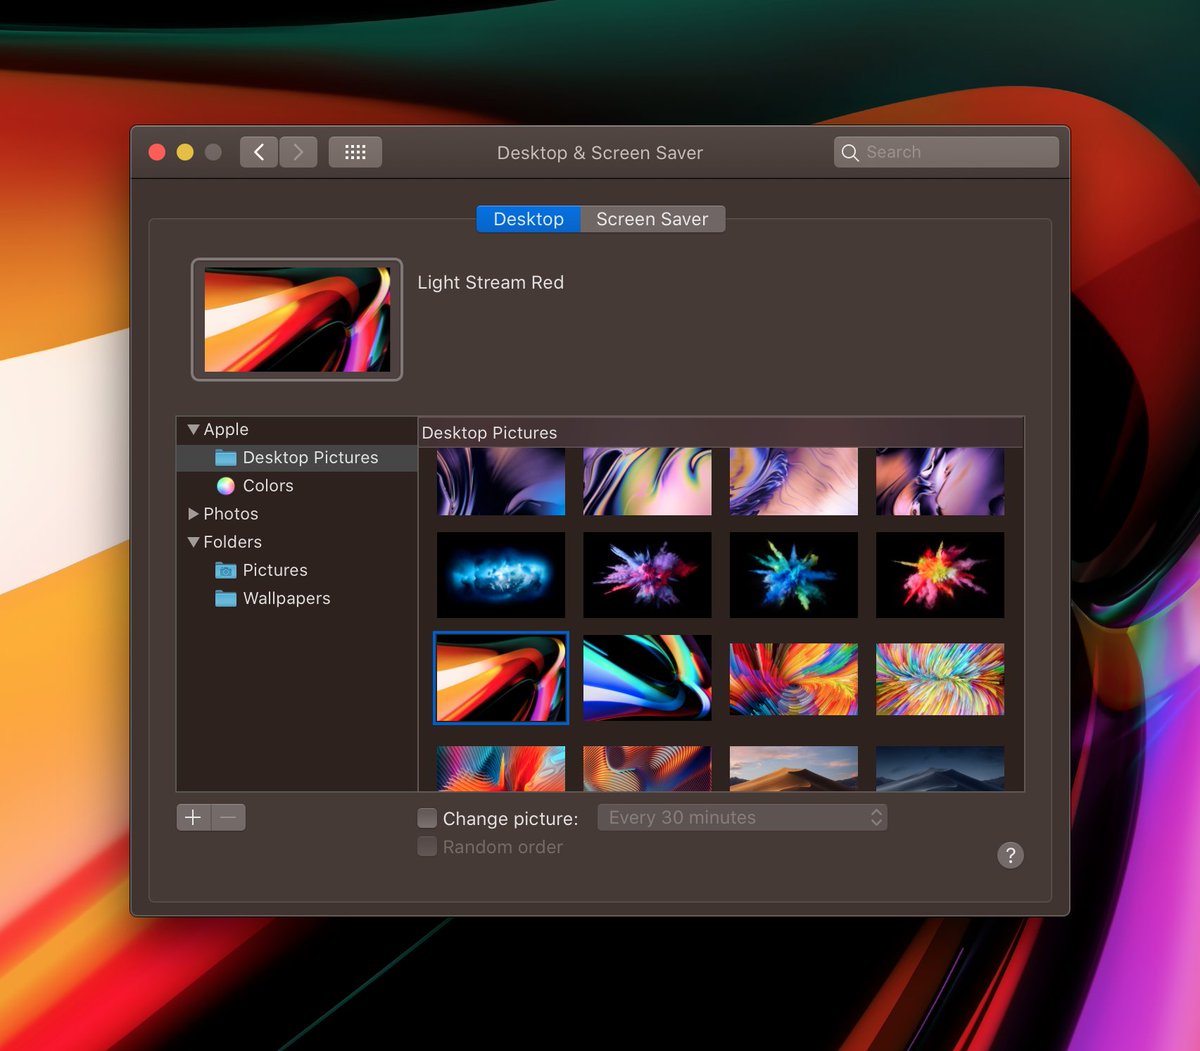
Task: Open help with the question mark button
Action: pyautogui.click(x=1010, y=855)
